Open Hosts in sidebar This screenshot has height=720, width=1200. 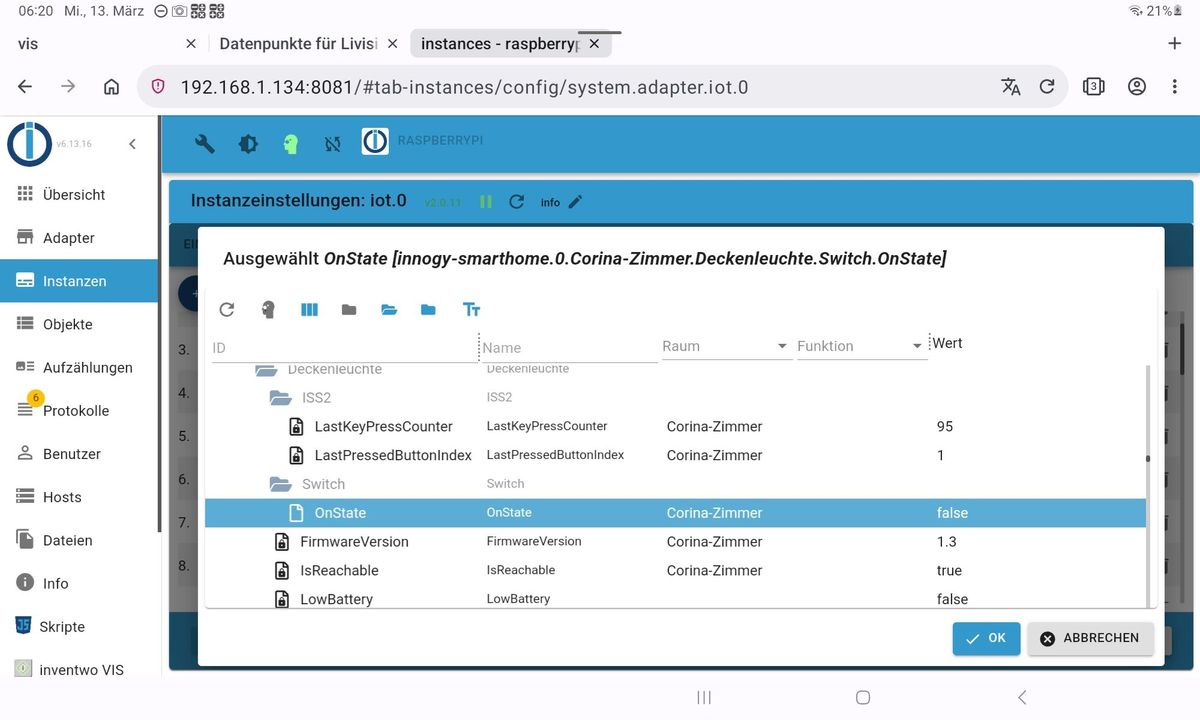click(79, 497)
